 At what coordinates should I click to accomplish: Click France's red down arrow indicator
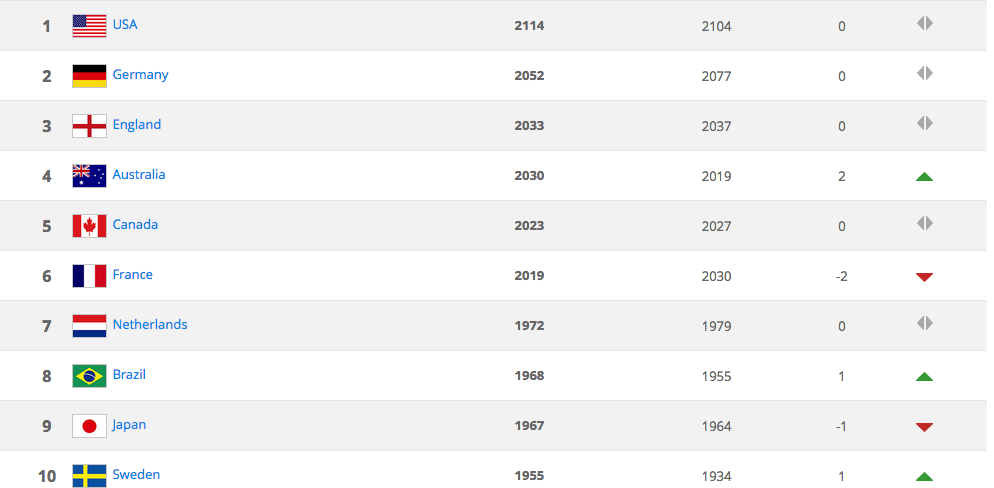tap(924, 277)
